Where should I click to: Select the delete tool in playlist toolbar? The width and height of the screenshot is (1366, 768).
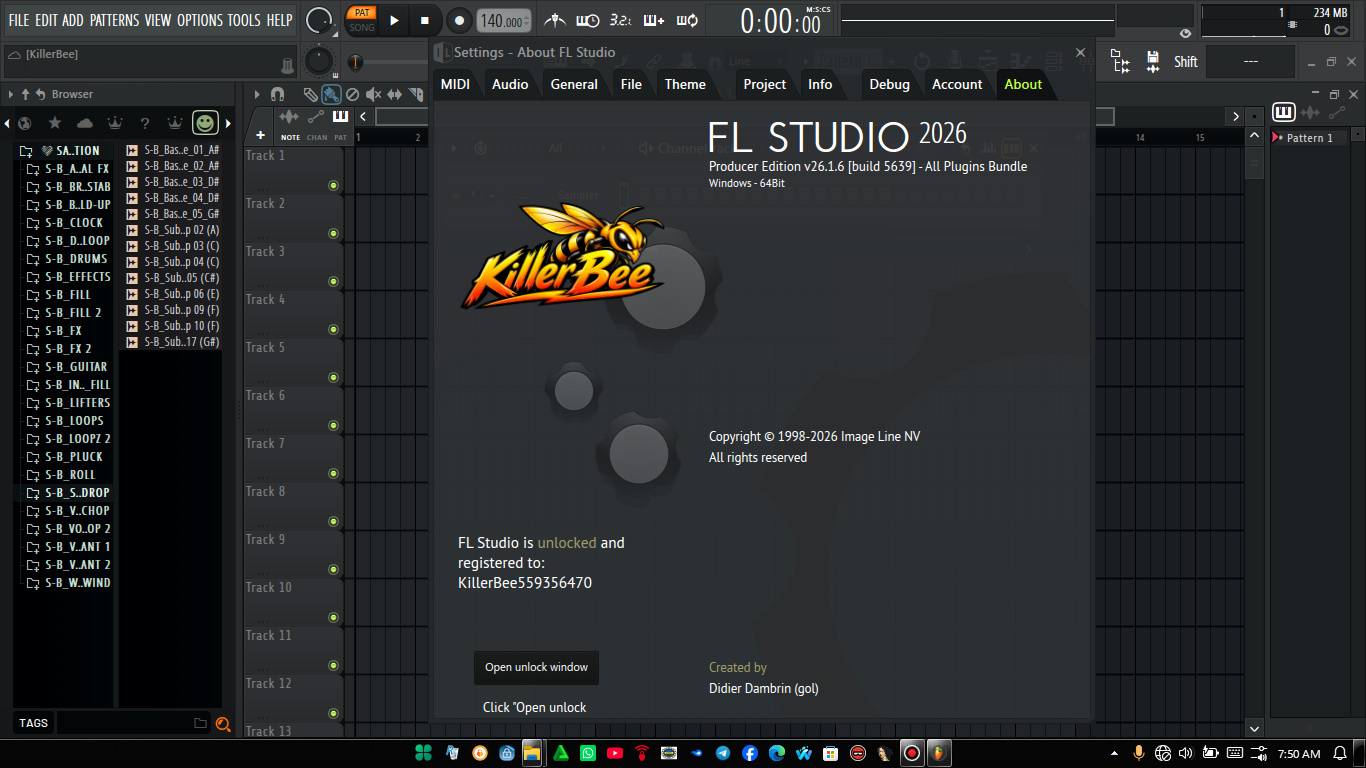coord(352,94)
